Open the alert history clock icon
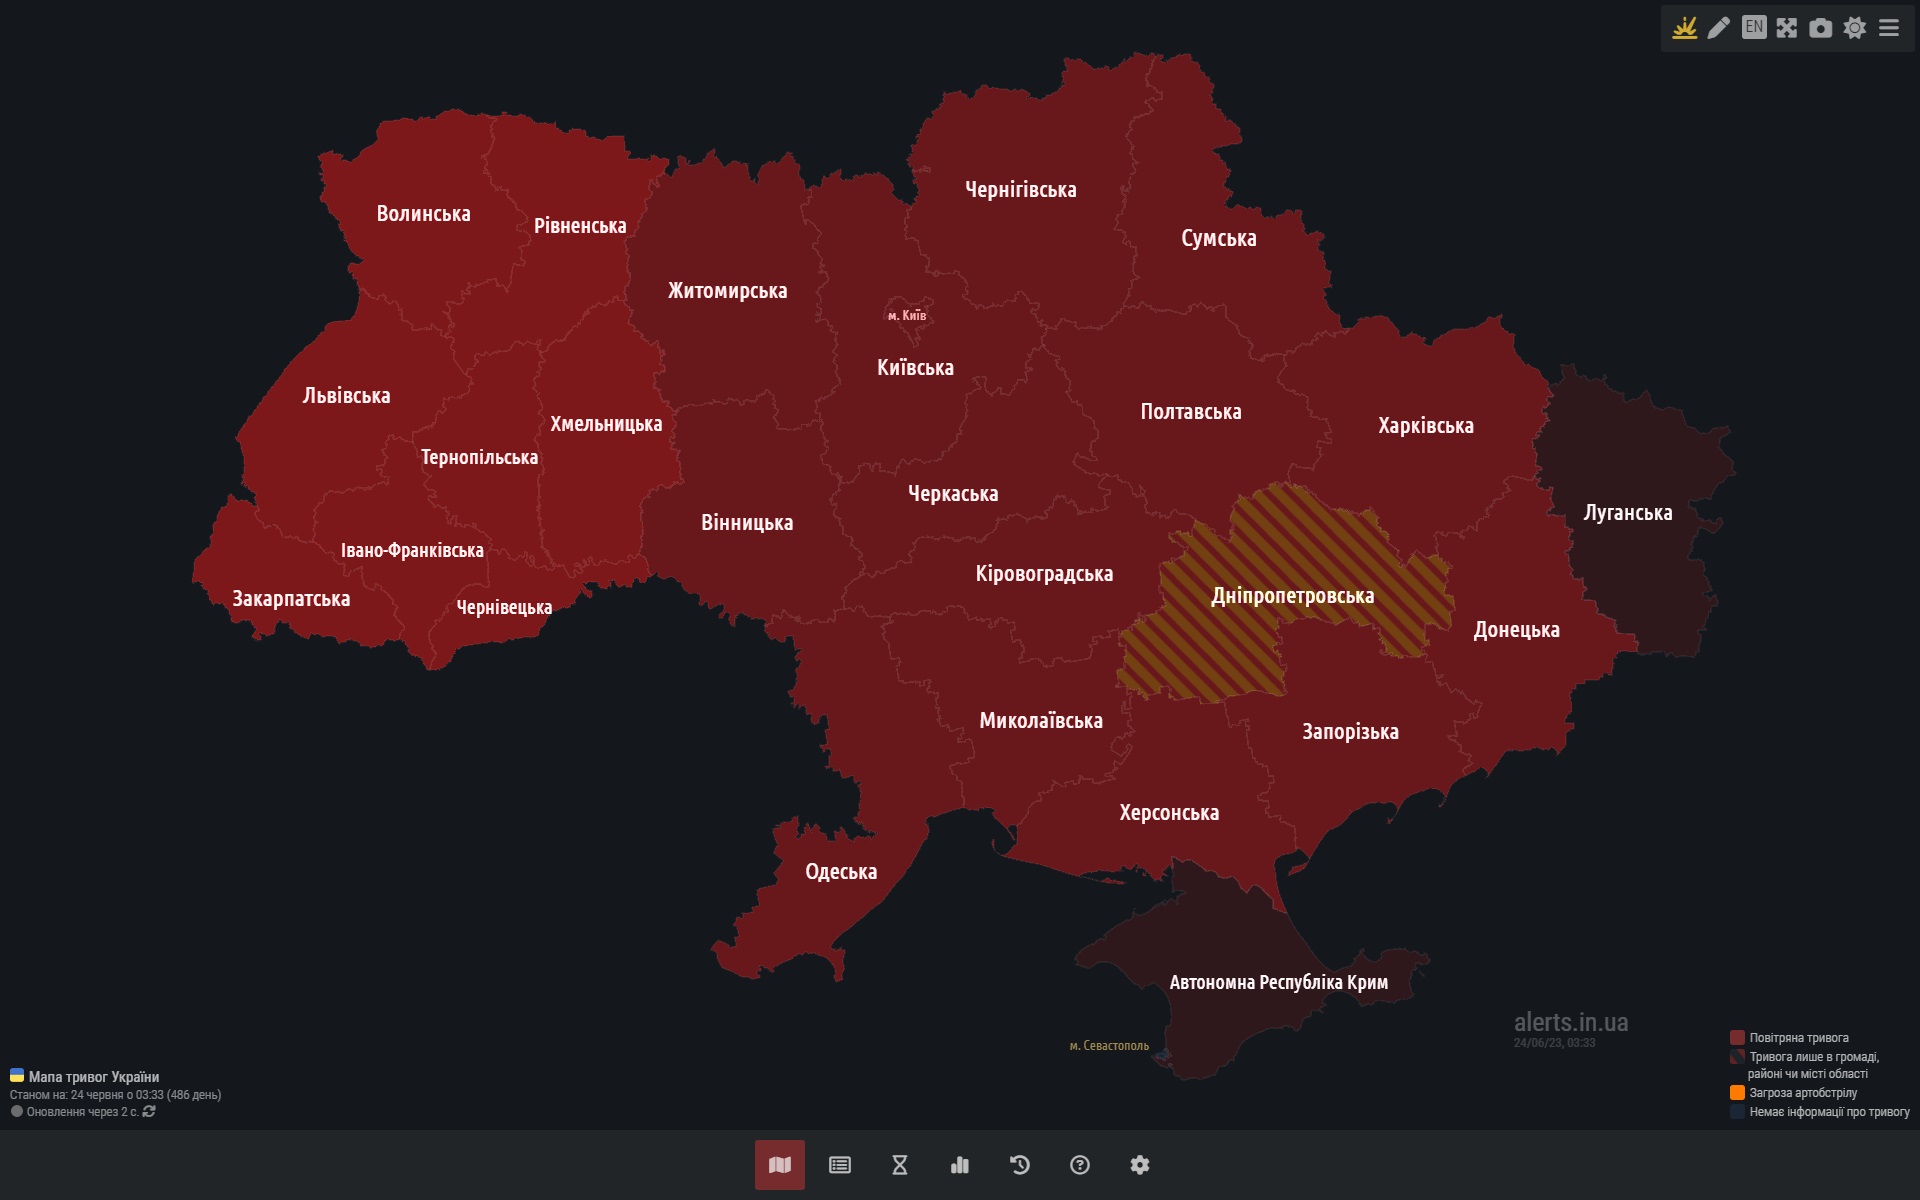The height and width of the screenshot is (1200, 1920). click(x=1020, y=1165)
